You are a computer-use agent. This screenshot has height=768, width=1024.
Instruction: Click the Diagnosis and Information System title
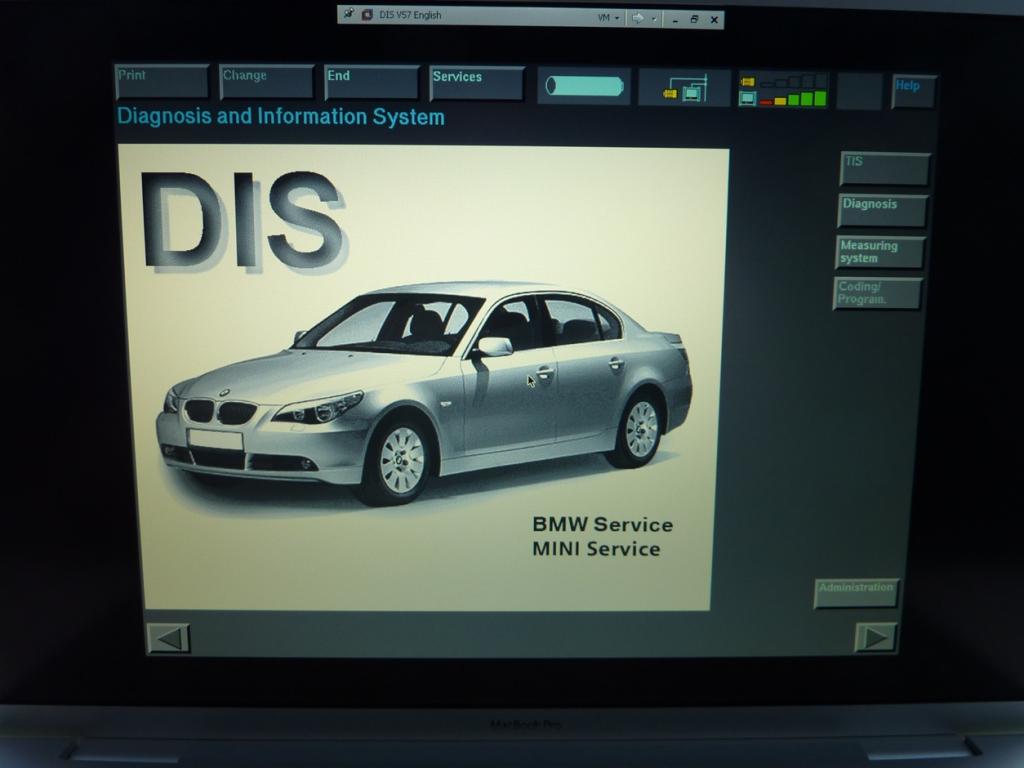281,116
